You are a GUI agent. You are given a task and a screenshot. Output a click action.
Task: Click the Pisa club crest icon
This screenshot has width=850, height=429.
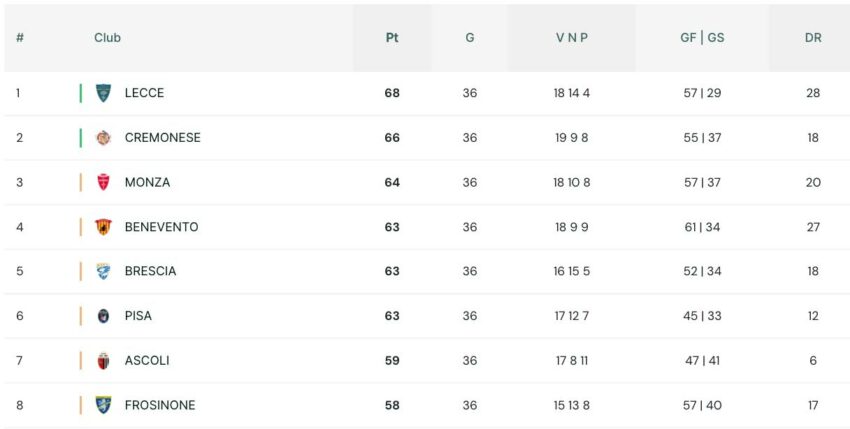[103, 316]
